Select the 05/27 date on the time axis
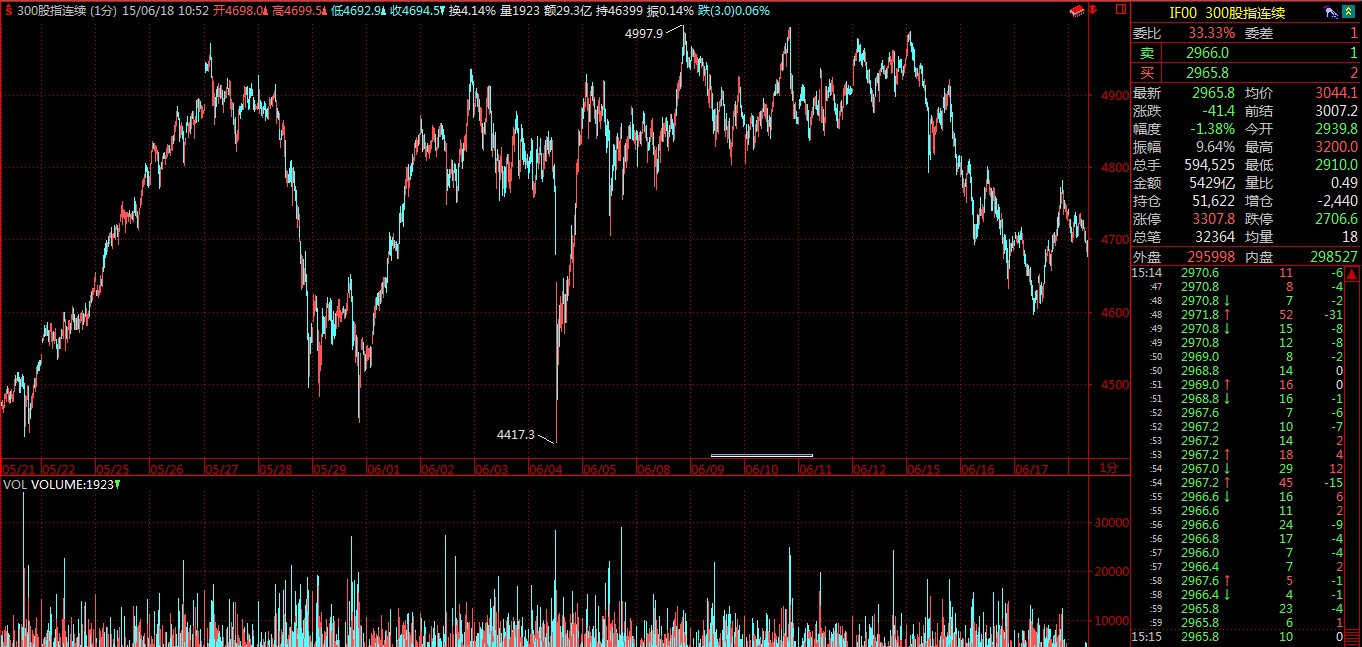Viewport: 1362px width, 647px height. [220, 468]
